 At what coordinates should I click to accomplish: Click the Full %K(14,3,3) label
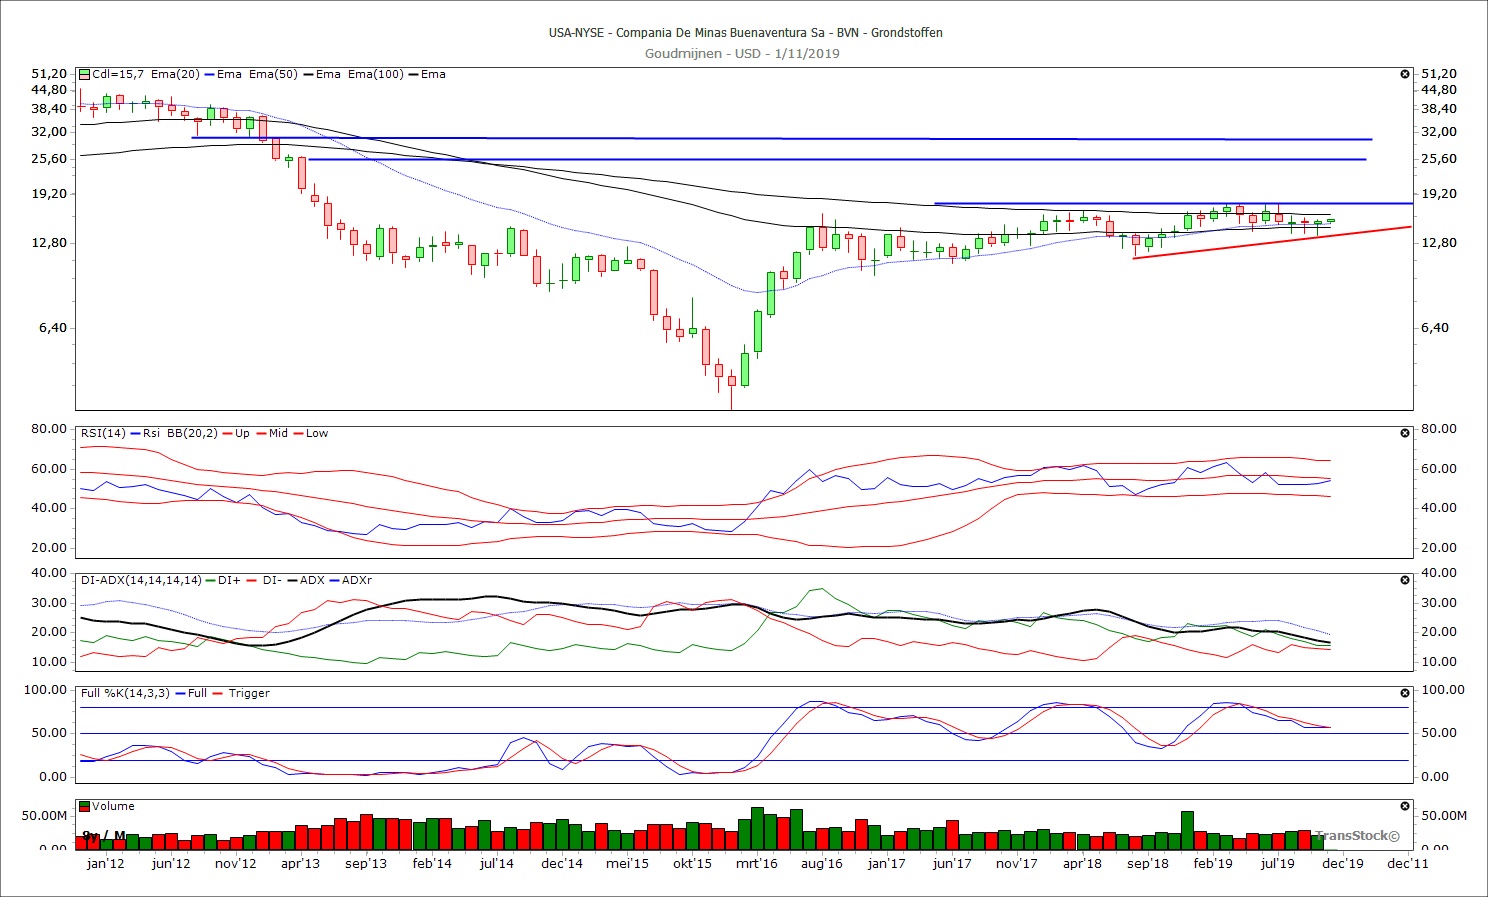pos(125,693)
